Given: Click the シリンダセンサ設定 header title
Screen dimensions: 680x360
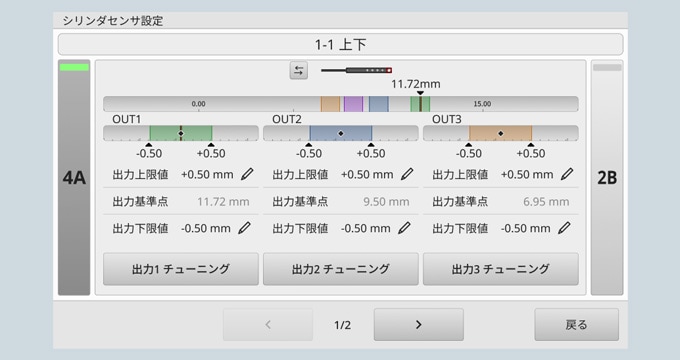Looking at the screenshot, I should [113, 21].
